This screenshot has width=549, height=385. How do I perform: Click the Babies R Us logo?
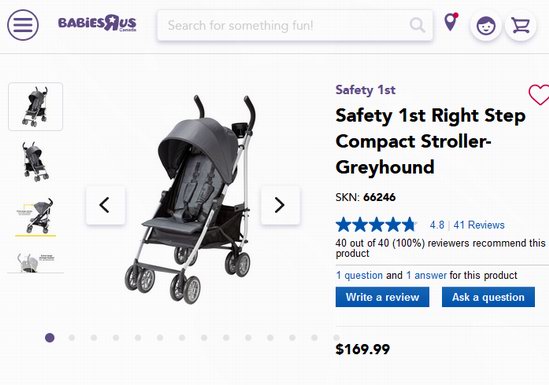[97, 23]
